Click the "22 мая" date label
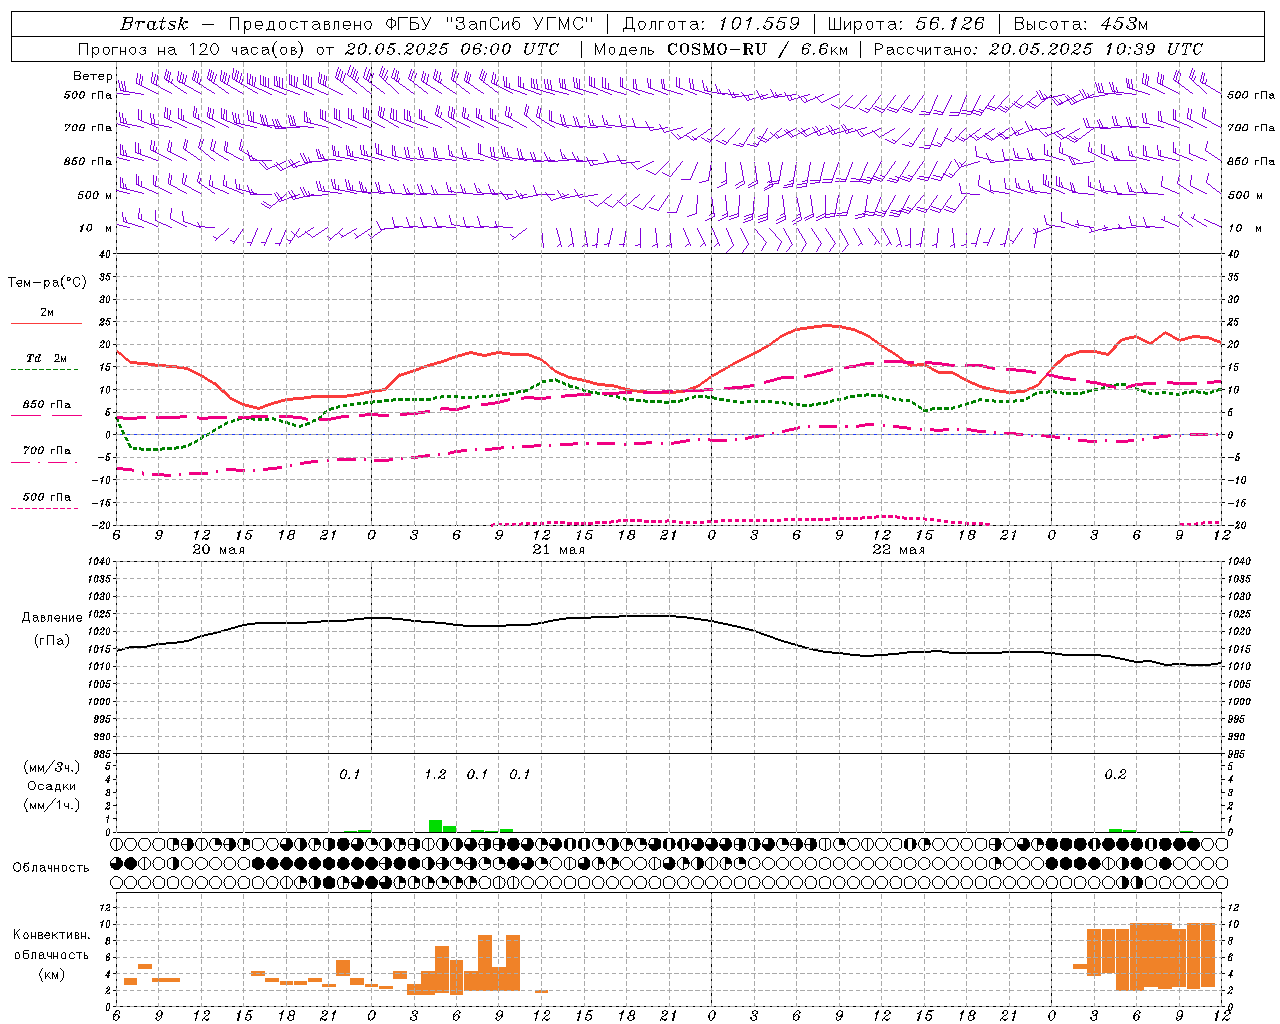This screenshot has height=1024, width=1280. click(898, 550)
